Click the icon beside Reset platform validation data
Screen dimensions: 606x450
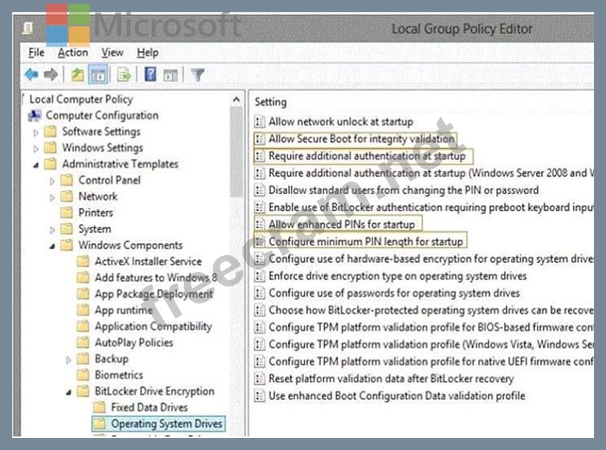260,378
